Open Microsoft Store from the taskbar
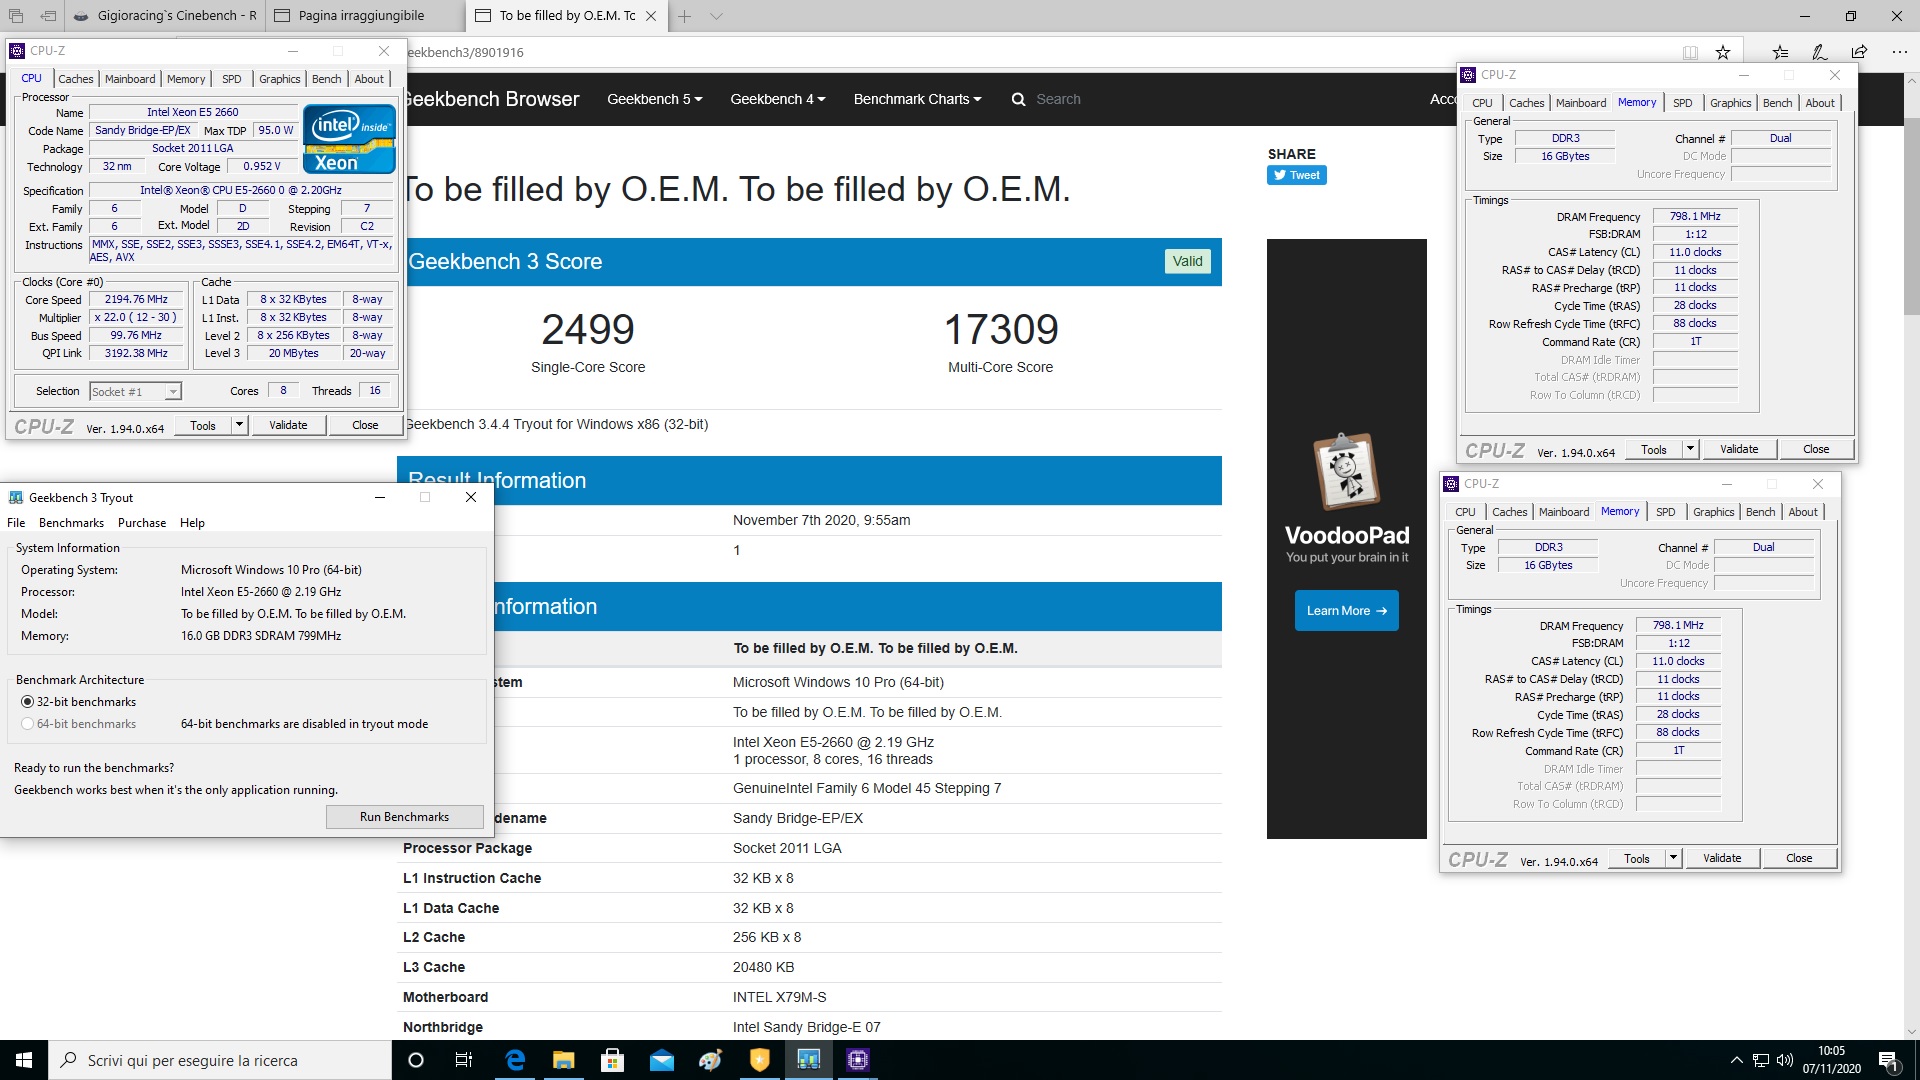The image size is (1920, 1080). coord(613,1060)
